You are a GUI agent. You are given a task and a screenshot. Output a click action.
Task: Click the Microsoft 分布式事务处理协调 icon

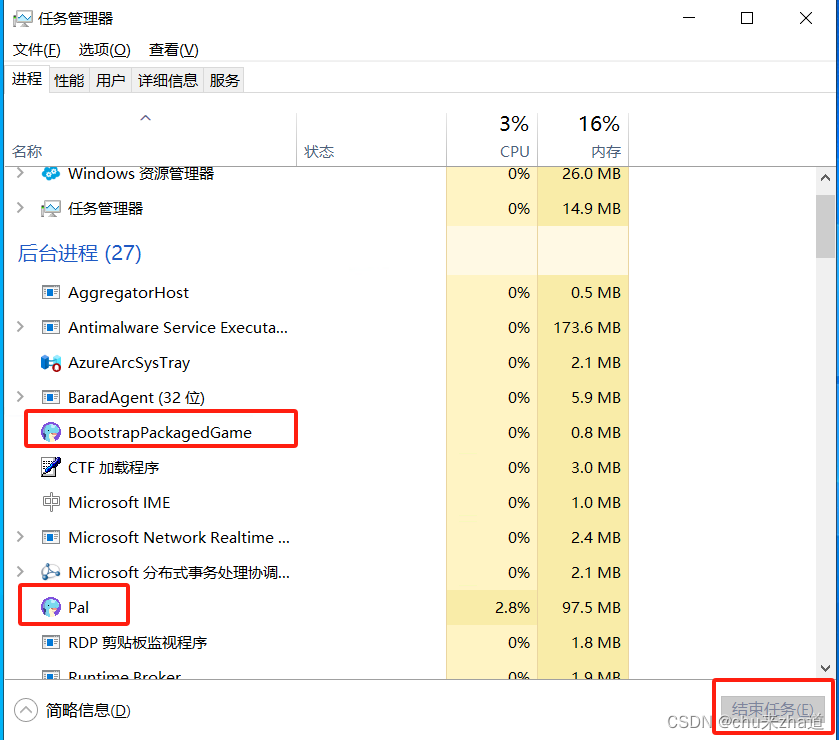tap(51, 572)
